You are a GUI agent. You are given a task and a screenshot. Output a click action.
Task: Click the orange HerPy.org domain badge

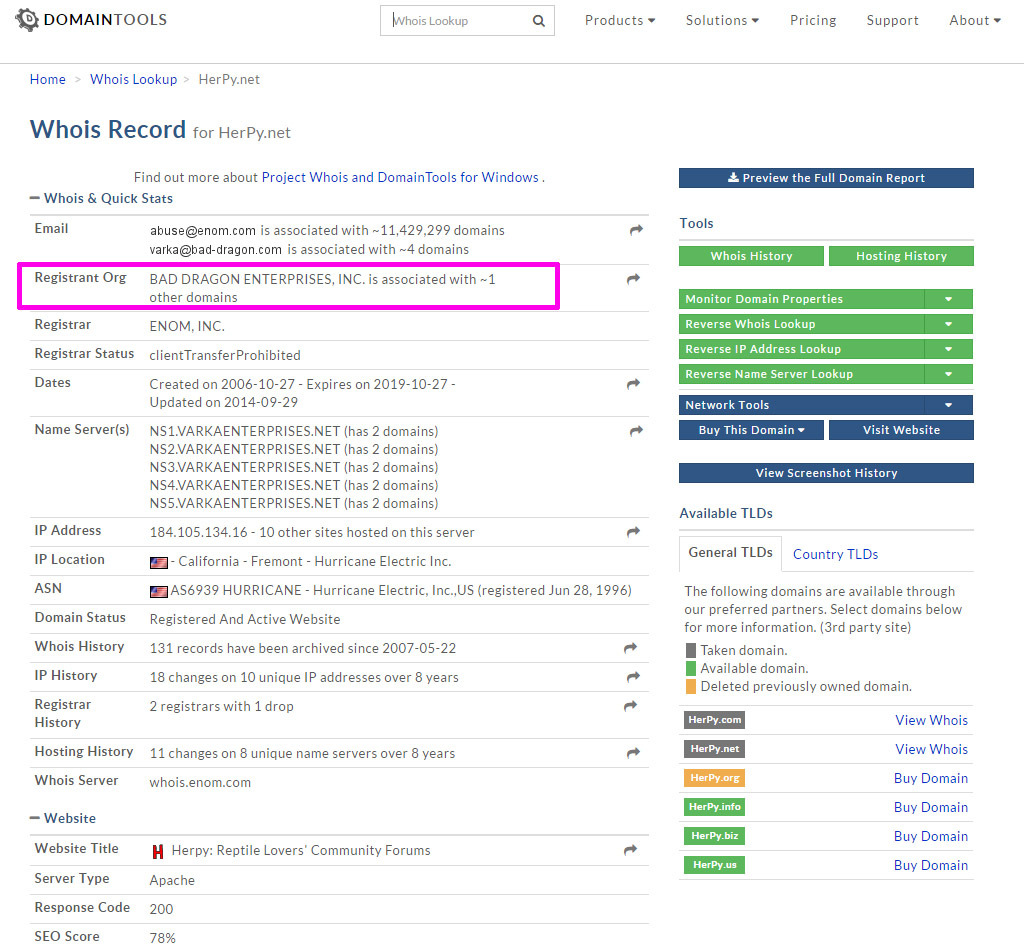click(x=714, y=778)
